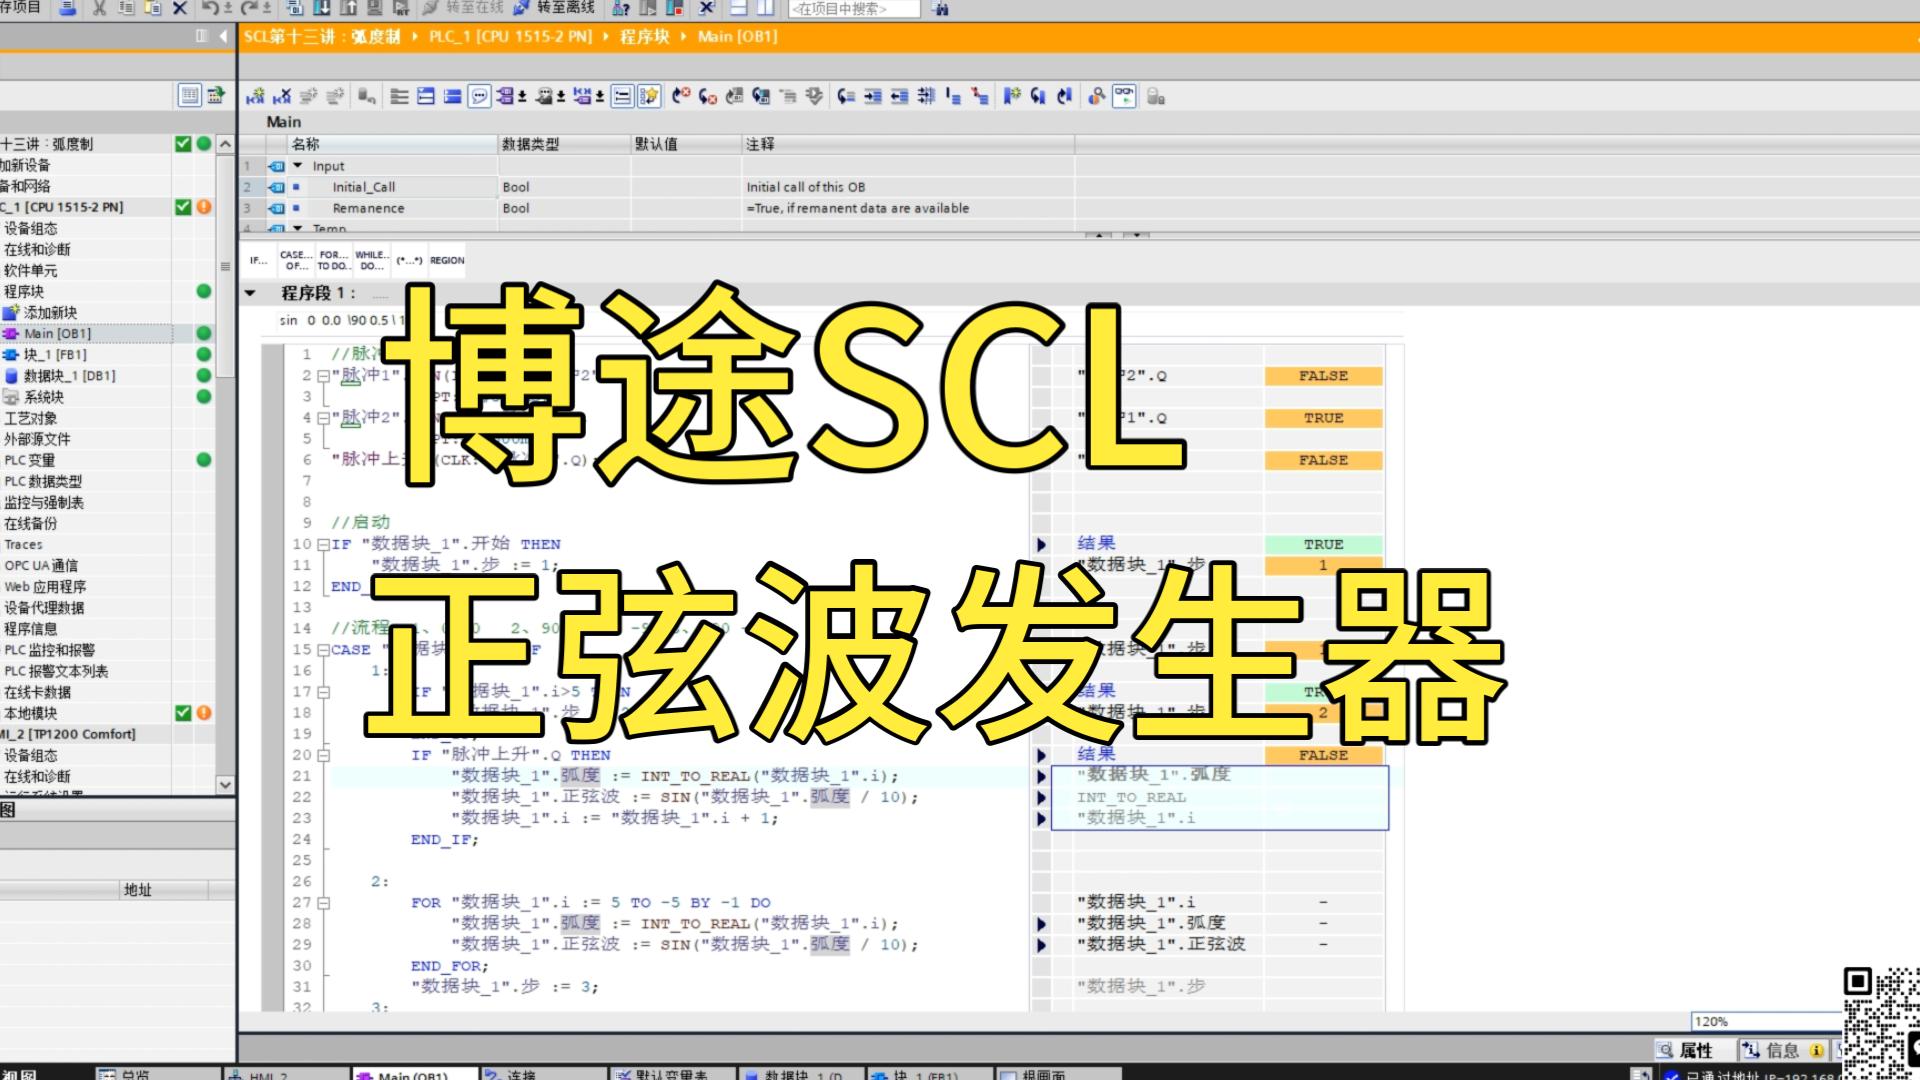This screenshot has height=1080, width=1920.
Task: Click the expand all networks icon in editor toolbar
Action: pyautogui.click(x=426, y=96)
